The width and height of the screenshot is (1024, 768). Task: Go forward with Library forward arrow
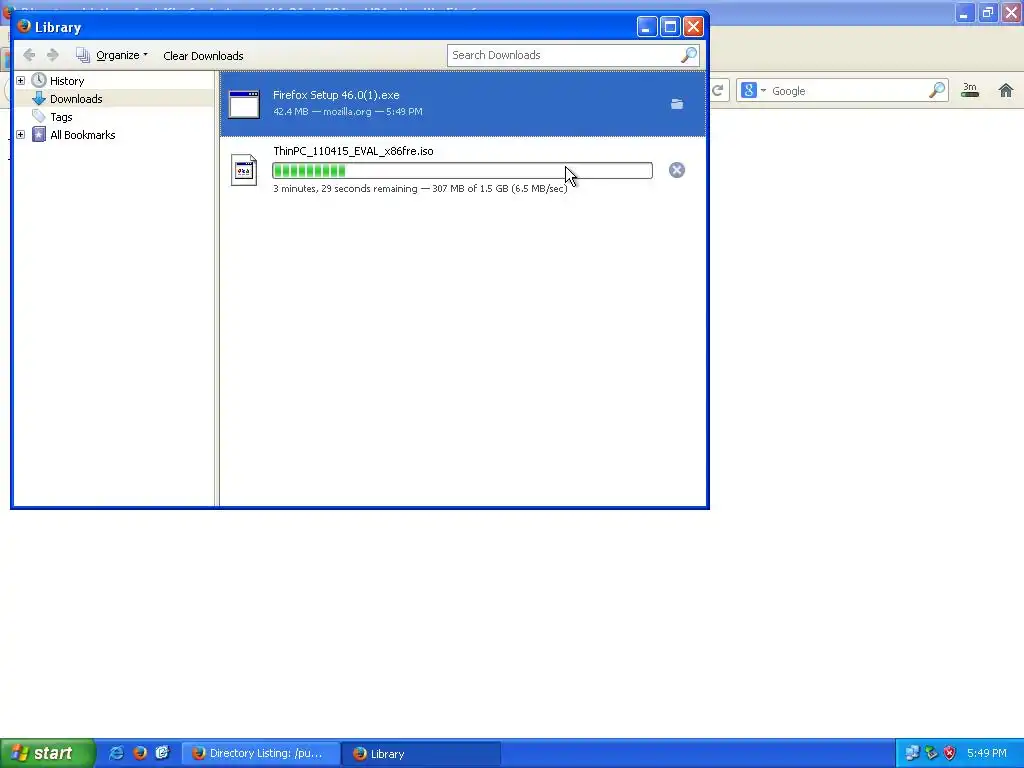click(53, 56)
